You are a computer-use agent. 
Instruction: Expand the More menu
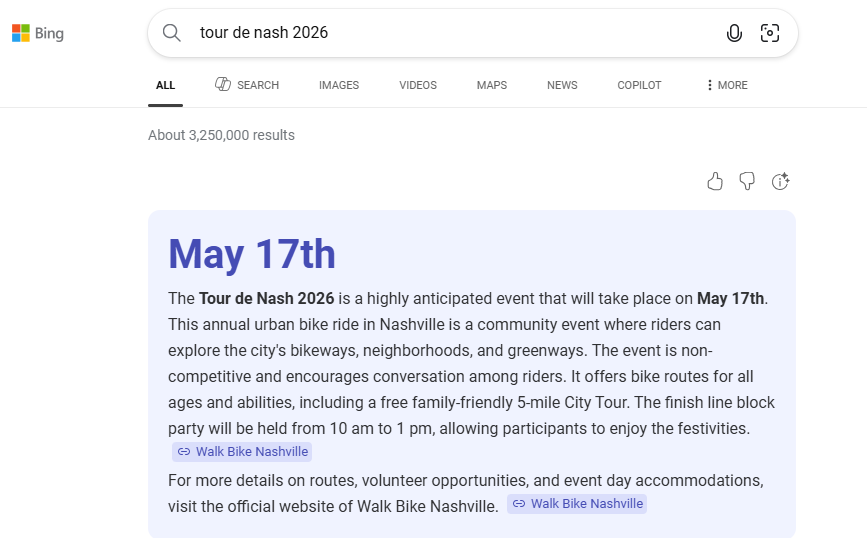[x=727, y=85]
